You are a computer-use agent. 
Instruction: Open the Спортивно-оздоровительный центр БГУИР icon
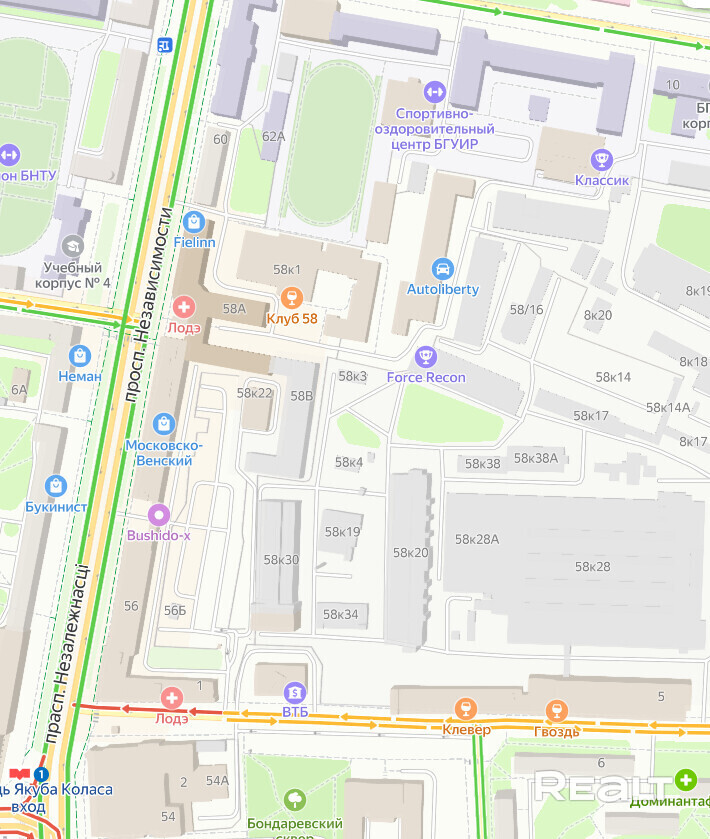[x=434, y=92]
